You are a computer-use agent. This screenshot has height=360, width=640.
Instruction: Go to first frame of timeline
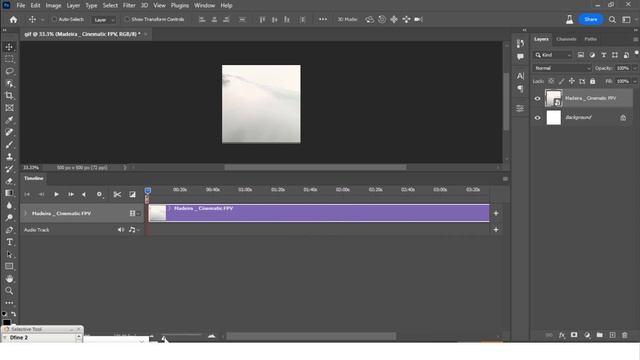click(x=27, y=194)
